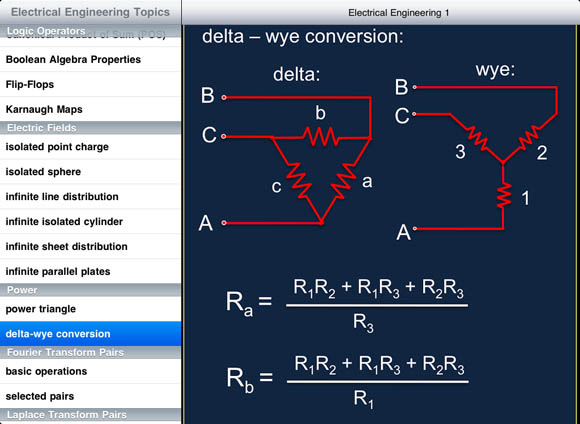This screenshot has width=580, height=424.
Task: Choose infinite line distribution
Action: point(91,196)
